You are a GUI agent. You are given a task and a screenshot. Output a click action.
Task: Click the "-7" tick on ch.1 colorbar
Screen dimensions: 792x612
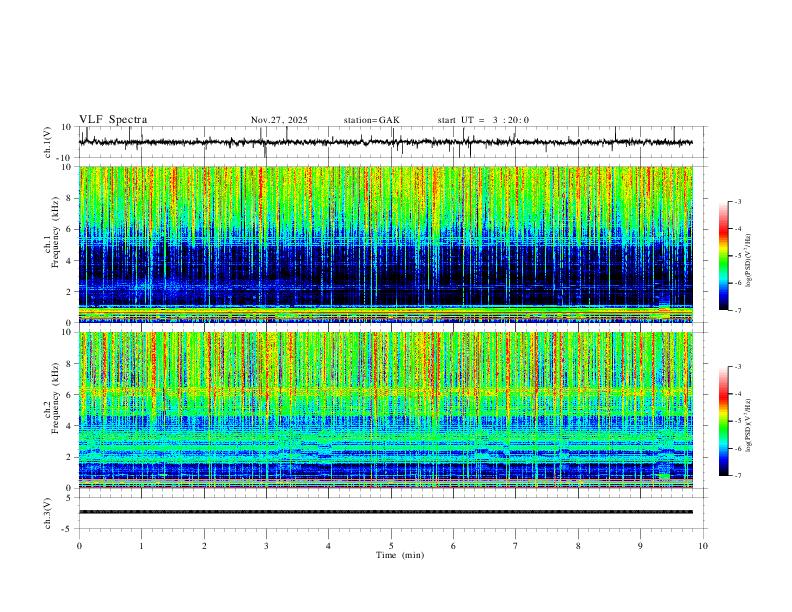[x=737, y=310]
